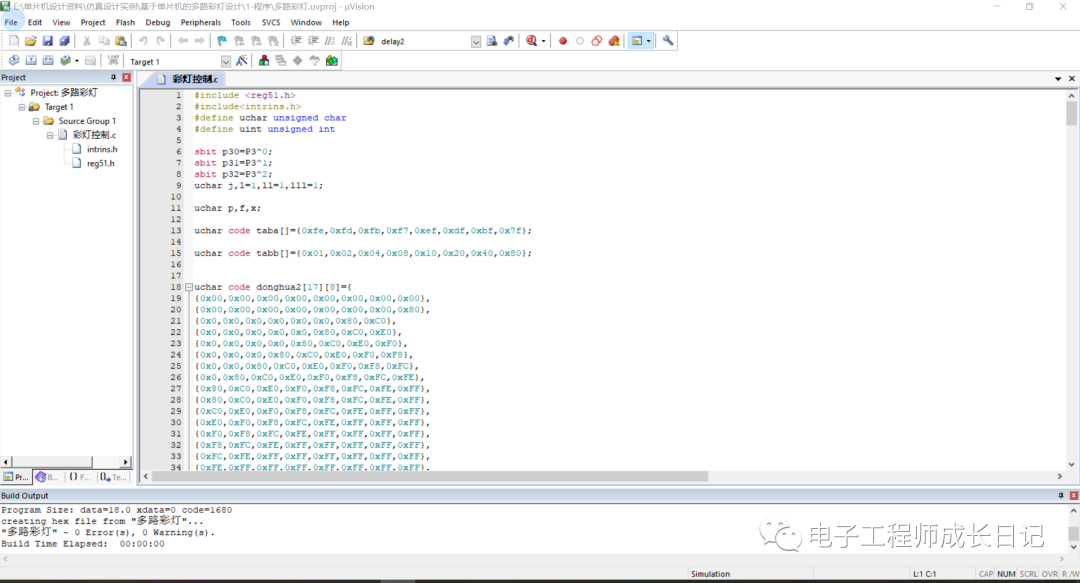Image resolution: width=1080 pixels, height=583 pixels.
Task: Click Manage Run-Time Environment diamond icon
Action: click(298, 61)
